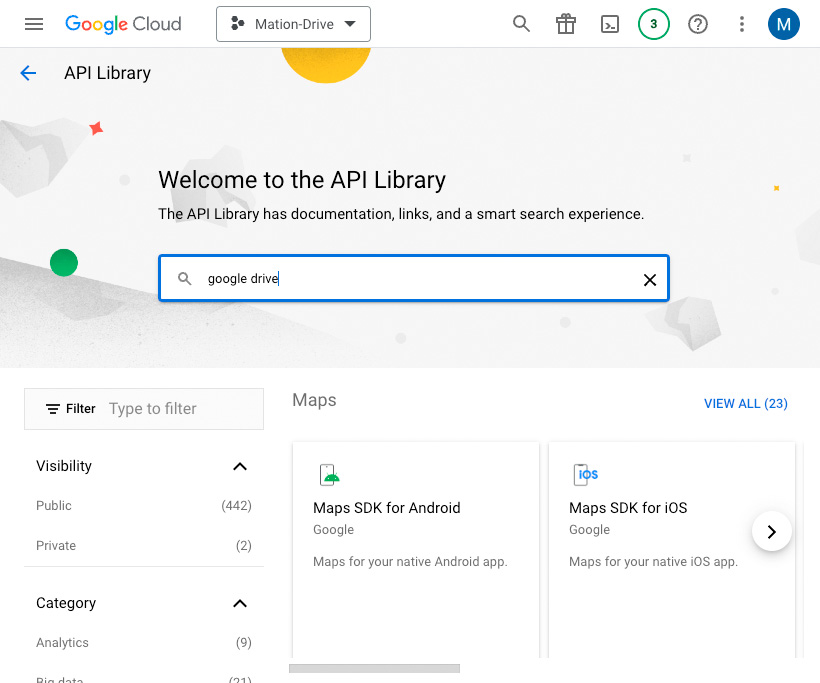Screen dimensions: 820x683
Task: Clear the search with the X button
Action: pos(650,280)
